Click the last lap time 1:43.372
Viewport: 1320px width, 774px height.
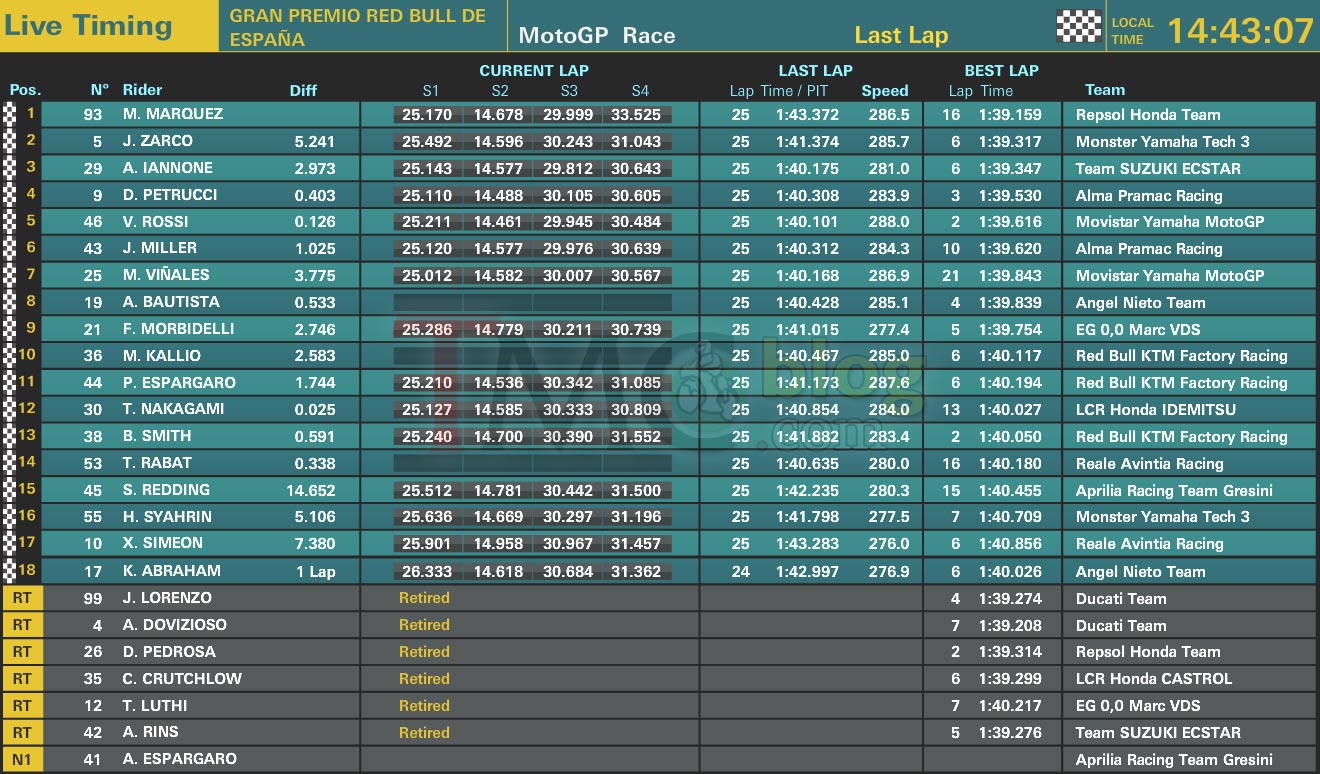807,115
